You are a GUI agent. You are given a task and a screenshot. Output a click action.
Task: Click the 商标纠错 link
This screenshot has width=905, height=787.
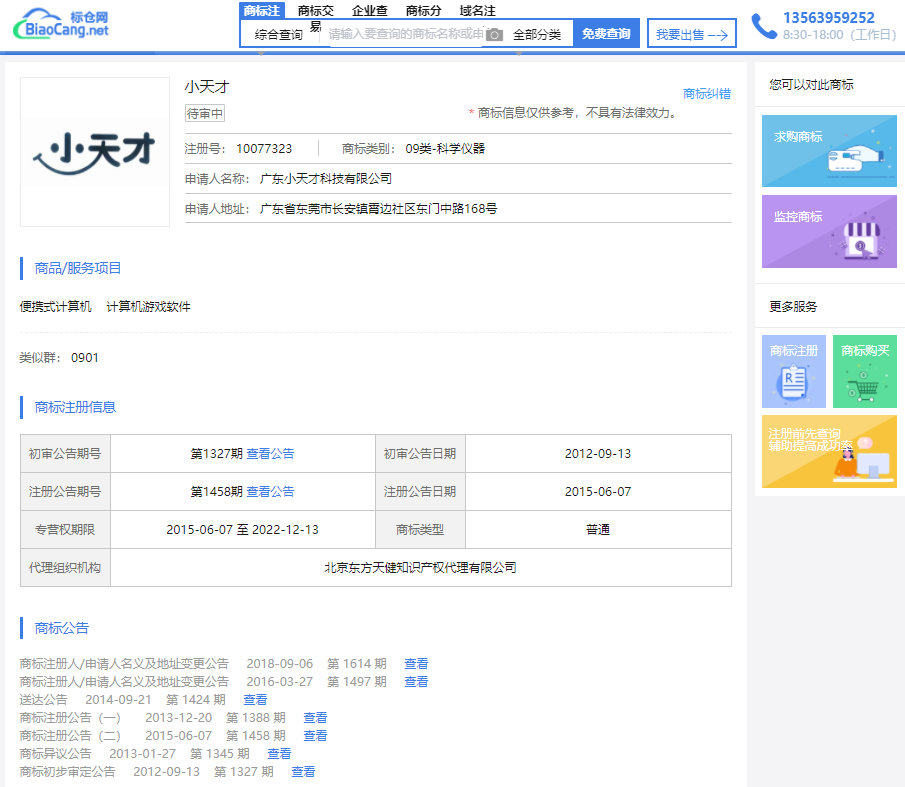click(x=706, y=93)
